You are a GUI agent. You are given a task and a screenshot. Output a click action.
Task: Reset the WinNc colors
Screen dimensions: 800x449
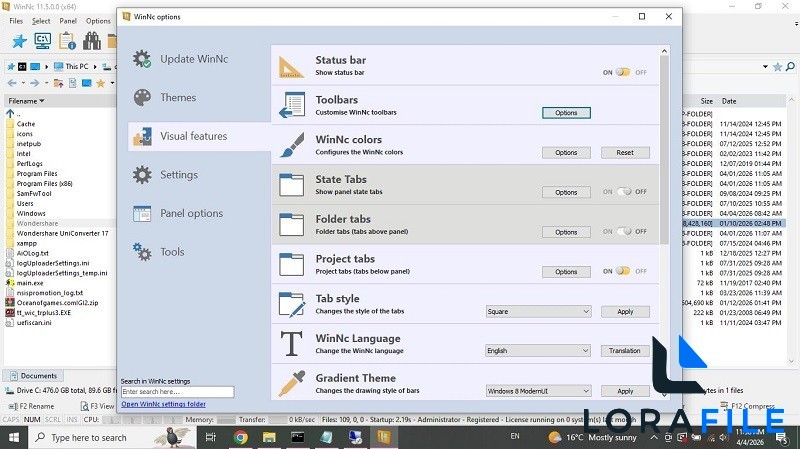[x=626, y=153]
